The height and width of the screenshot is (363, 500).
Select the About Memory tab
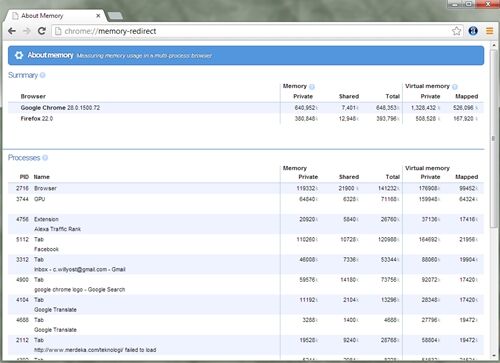click(x=55, y=16)
